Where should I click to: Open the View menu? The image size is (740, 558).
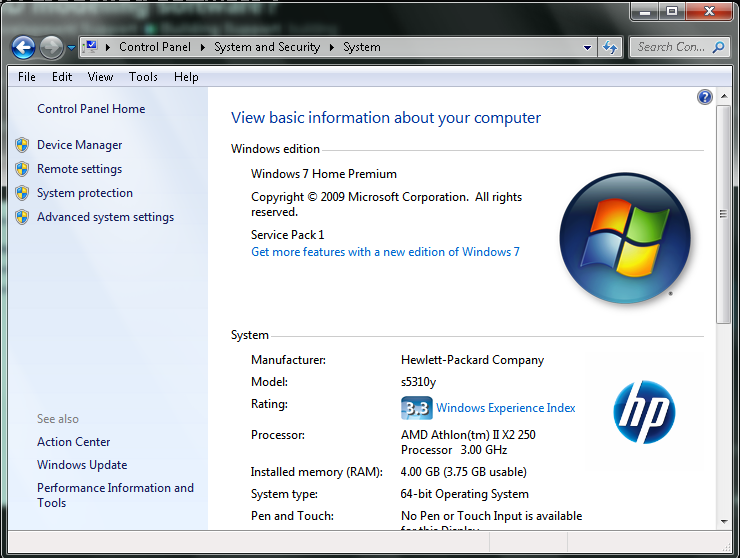100,77
